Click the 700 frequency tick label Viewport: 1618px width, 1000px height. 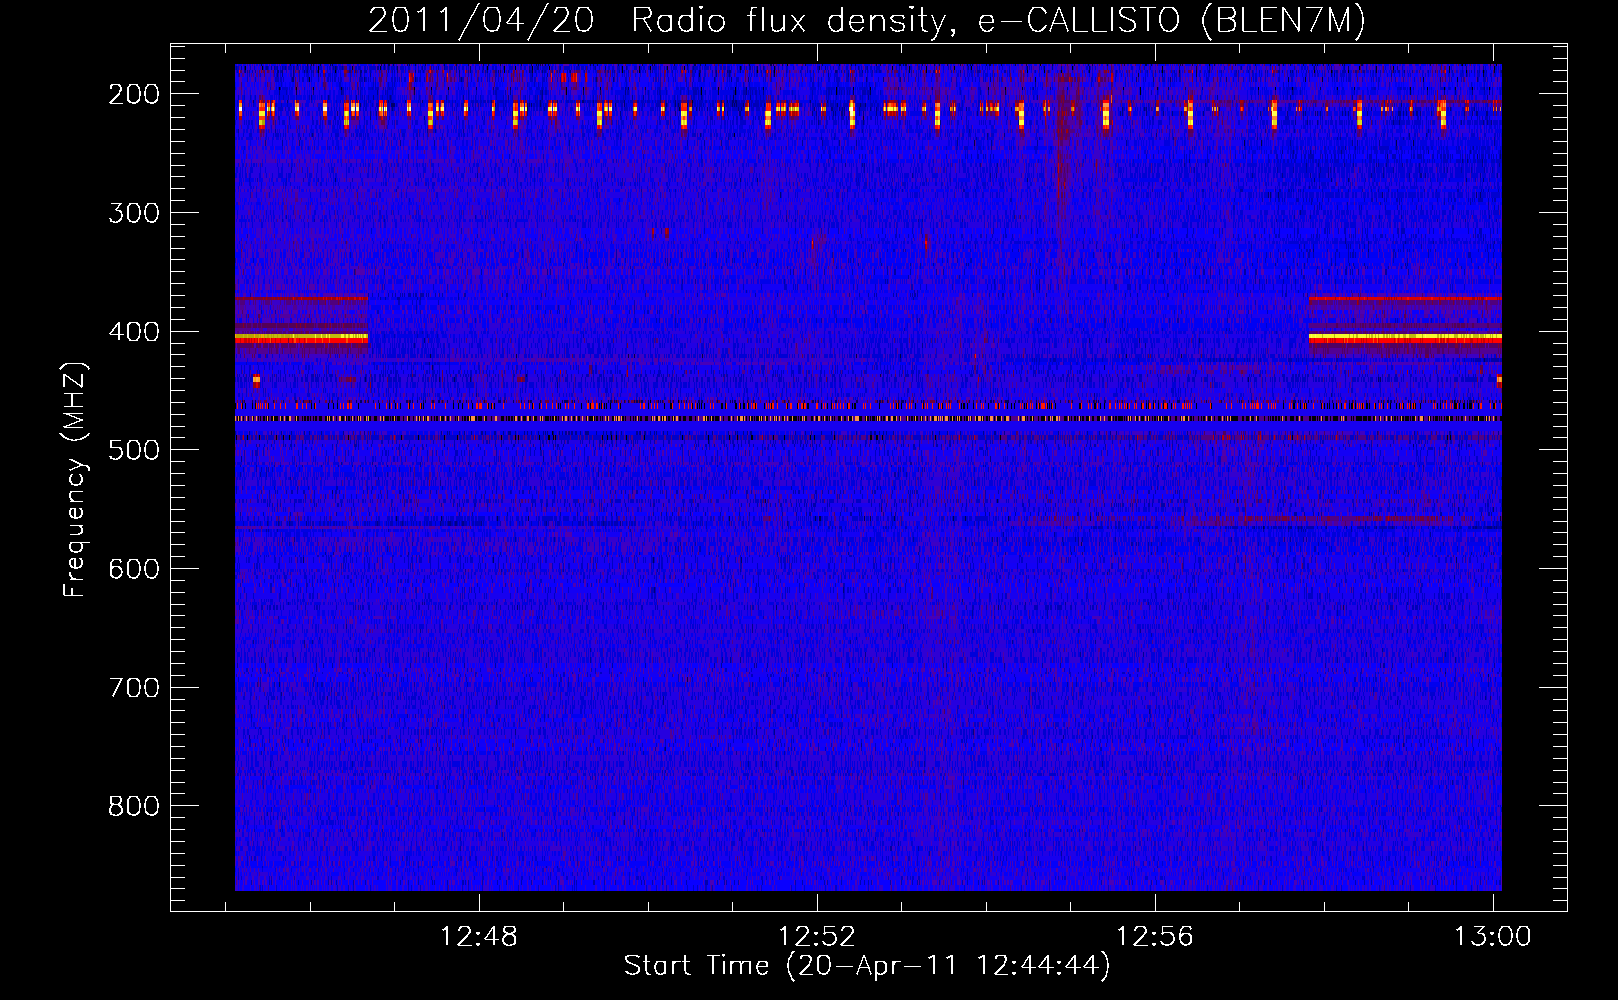pyautogui.click(x=134, y=688)
